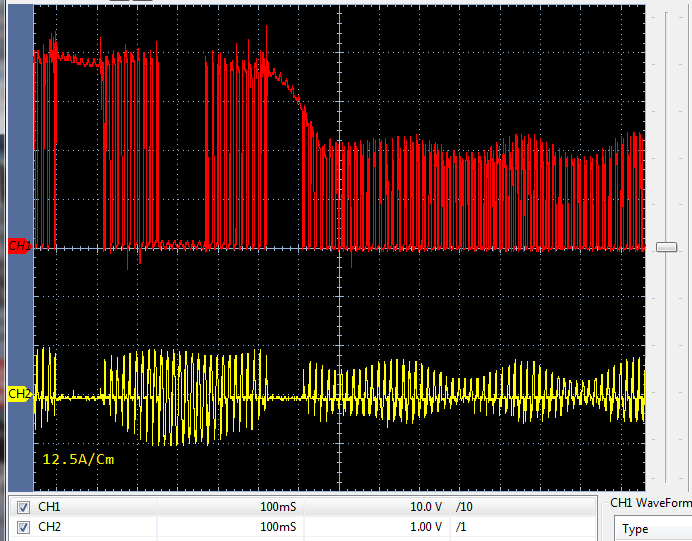This screenshot has height=541, width=692.
Task: Click the 12.5A/Cm annotation text
Action: (78, 459)
